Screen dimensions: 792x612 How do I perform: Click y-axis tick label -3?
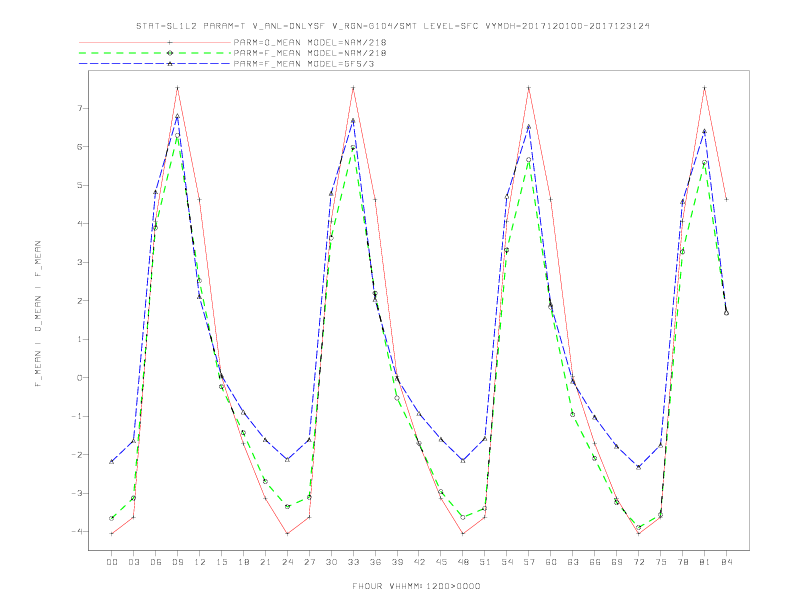coord(77,493)
